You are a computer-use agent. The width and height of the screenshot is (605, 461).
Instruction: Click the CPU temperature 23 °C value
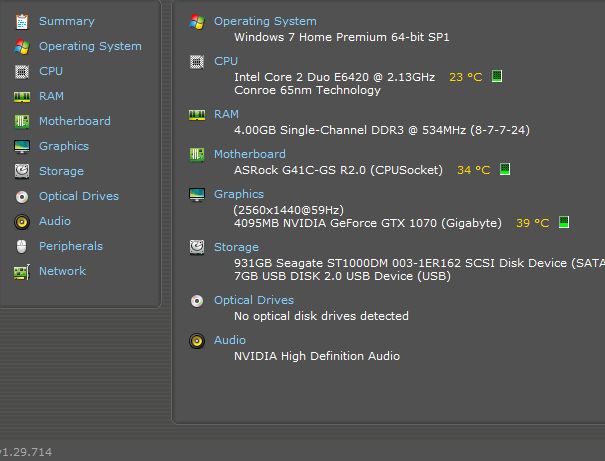[466, 78]
